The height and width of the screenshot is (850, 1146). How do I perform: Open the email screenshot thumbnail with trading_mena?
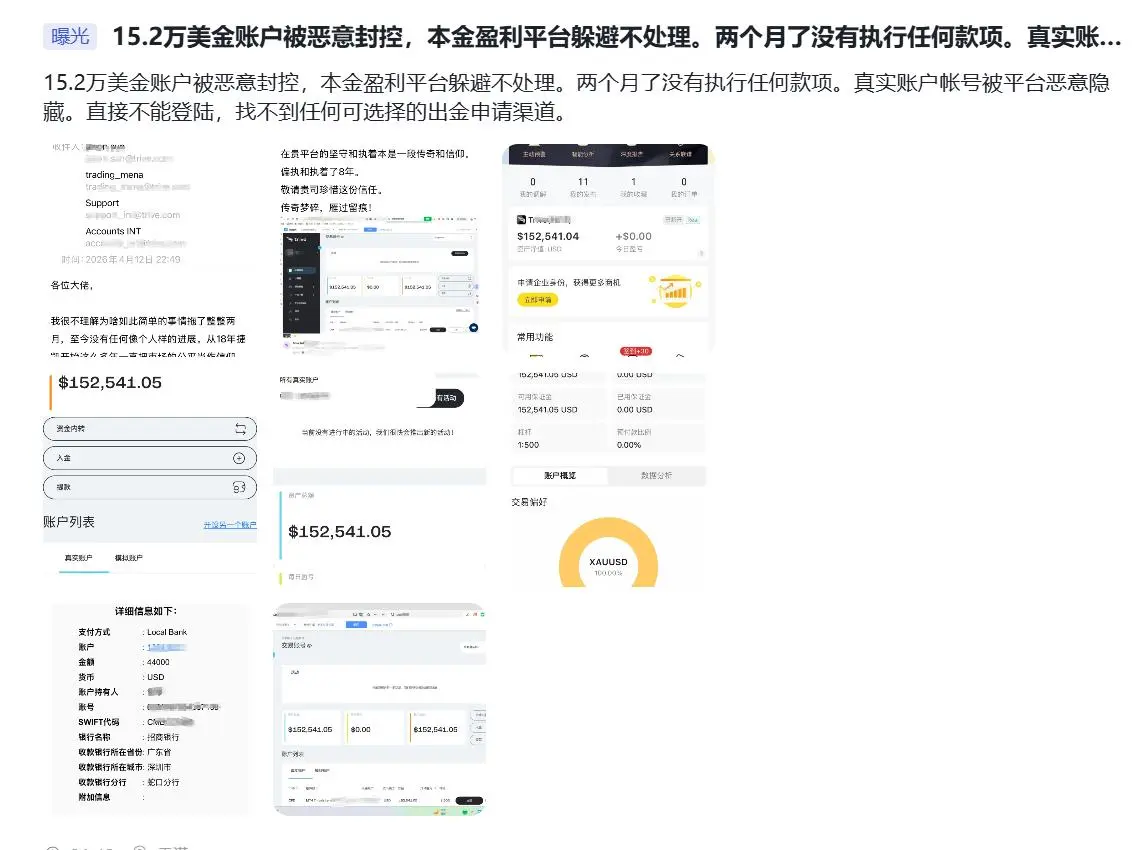[x=150, y=249]
